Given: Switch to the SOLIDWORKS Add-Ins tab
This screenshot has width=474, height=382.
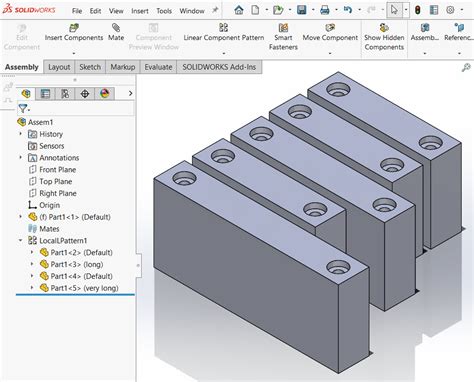Looking at the screenshot, I should (219, 67).
